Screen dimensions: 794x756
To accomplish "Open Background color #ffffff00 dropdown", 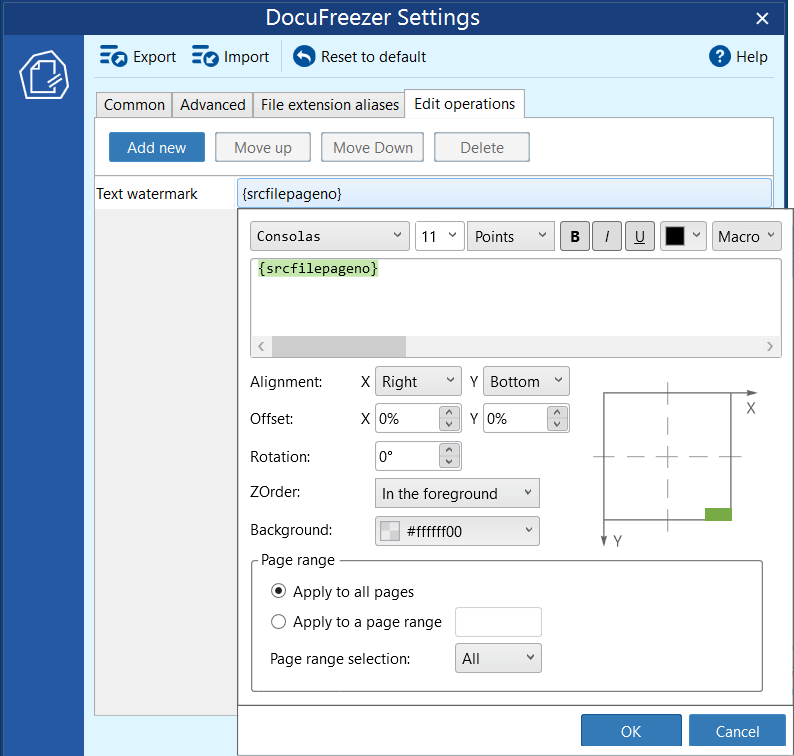I will click(x=457, y=531).
